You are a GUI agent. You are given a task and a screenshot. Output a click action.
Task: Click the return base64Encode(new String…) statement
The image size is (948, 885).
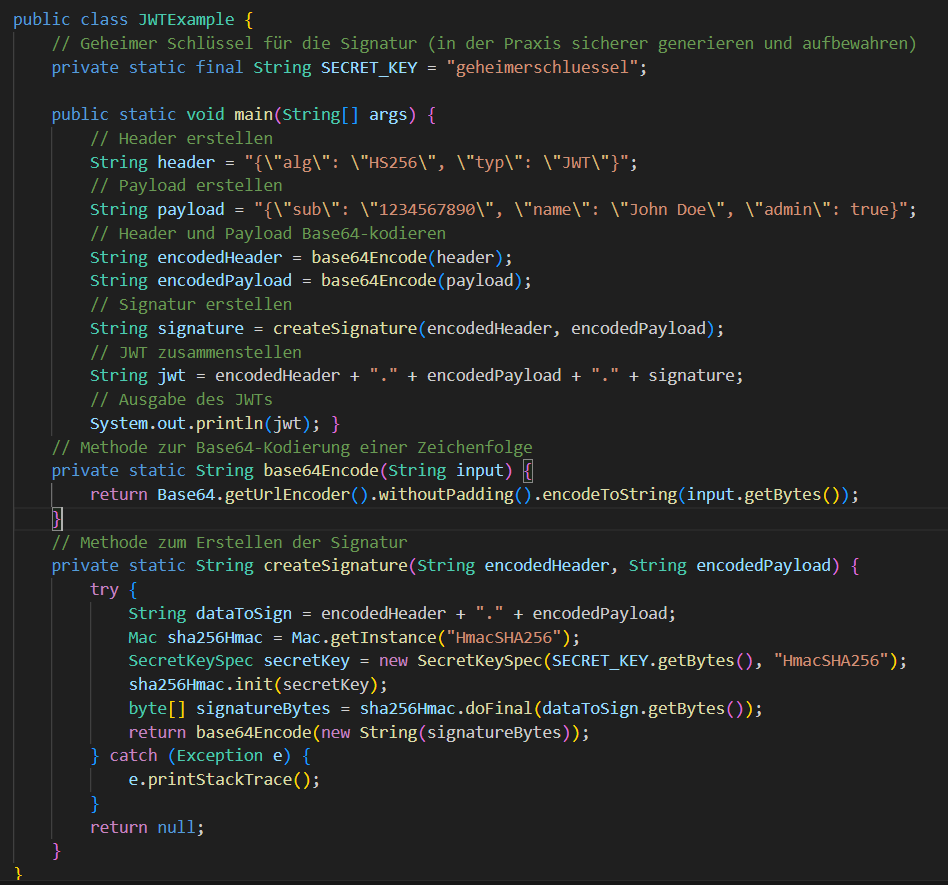(x=359, y=732)
